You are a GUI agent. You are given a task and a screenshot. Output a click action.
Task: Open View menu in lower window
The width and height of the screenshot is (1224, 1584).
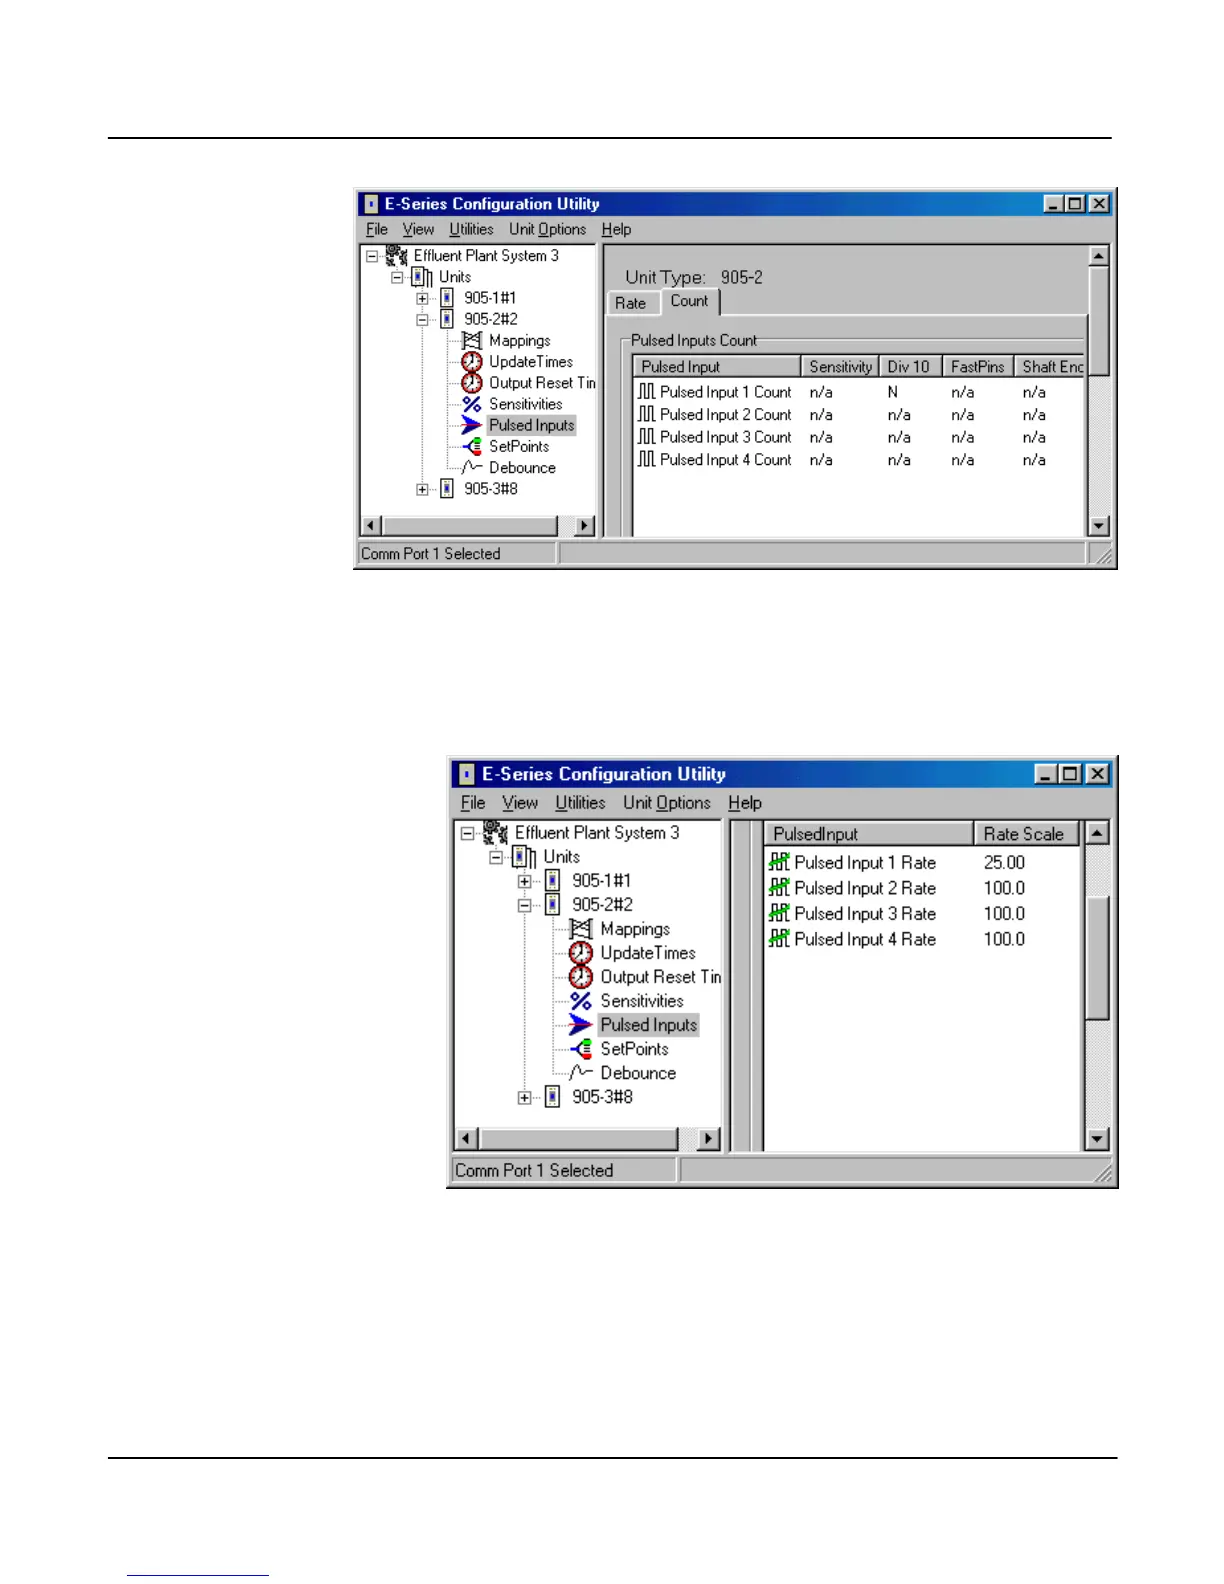520,803
